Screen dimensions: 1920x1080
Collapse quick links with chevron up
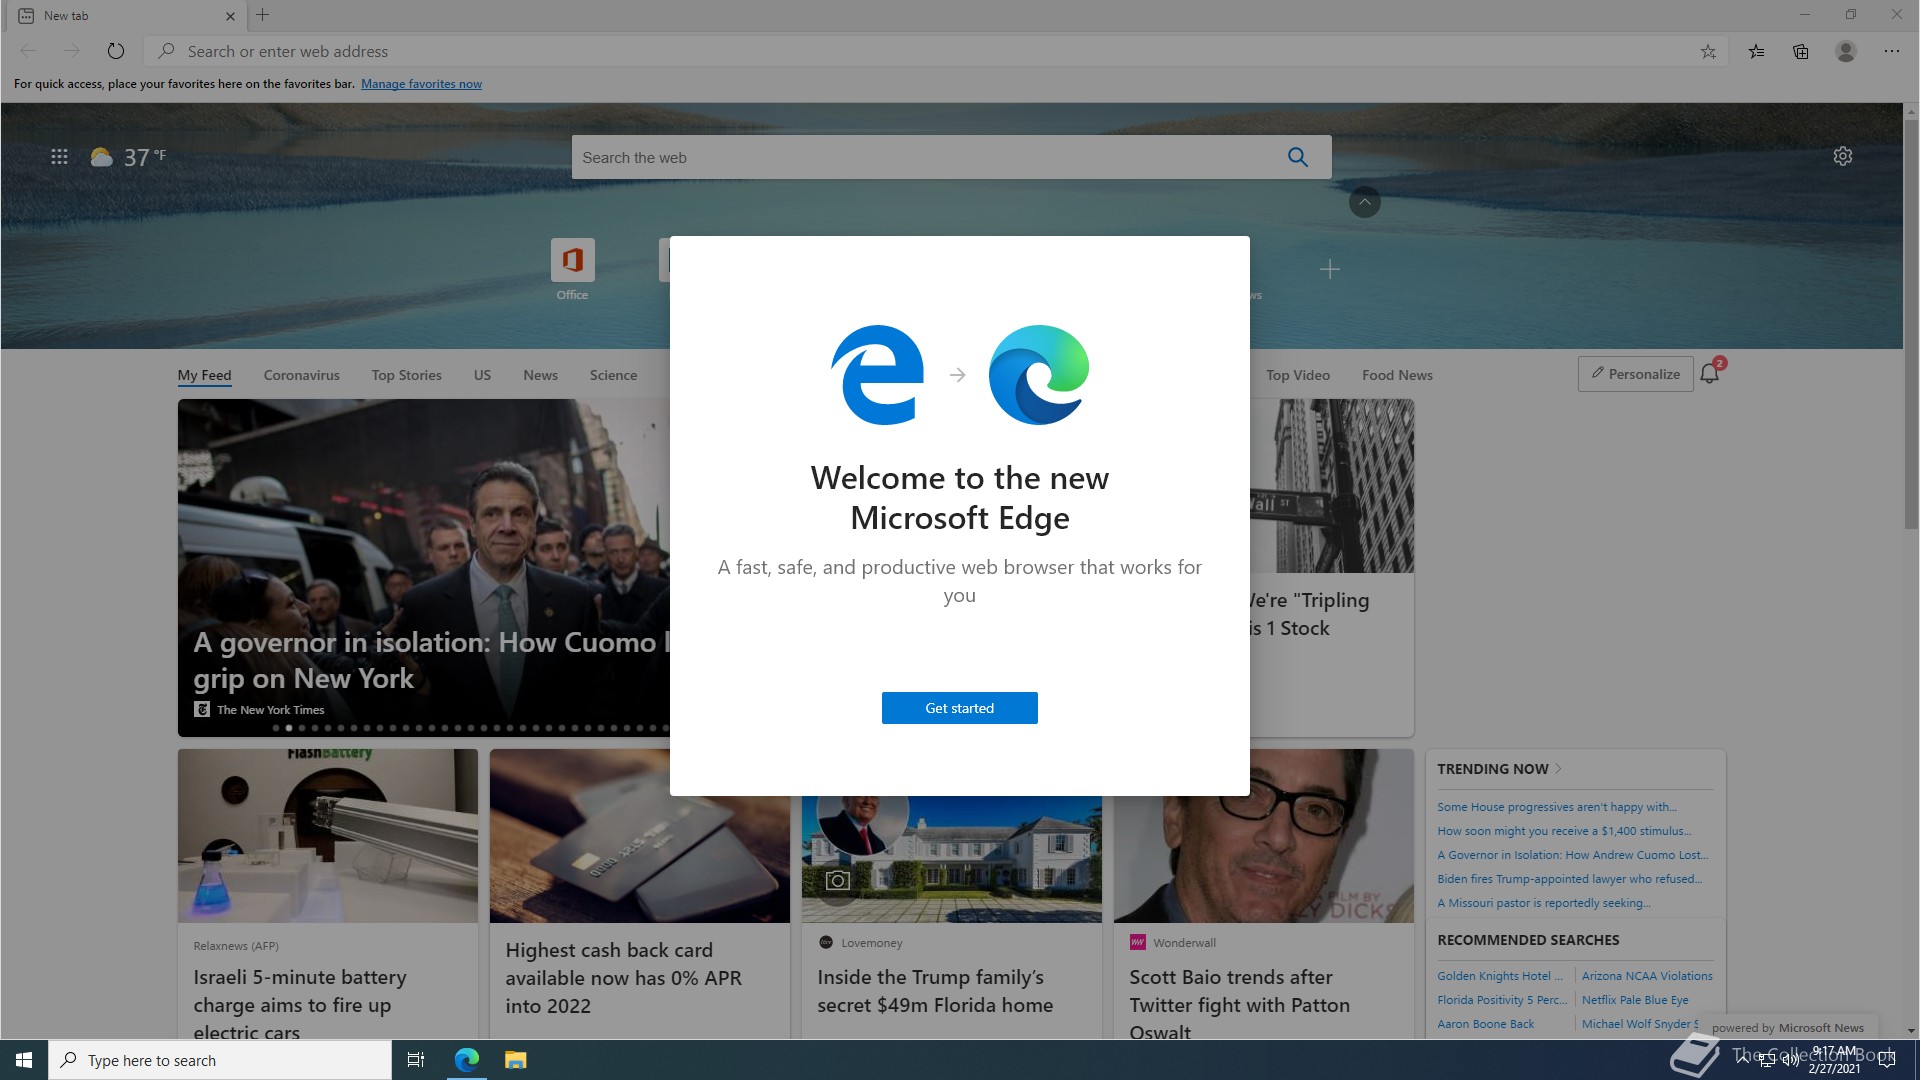click(x=1365, y=202)
